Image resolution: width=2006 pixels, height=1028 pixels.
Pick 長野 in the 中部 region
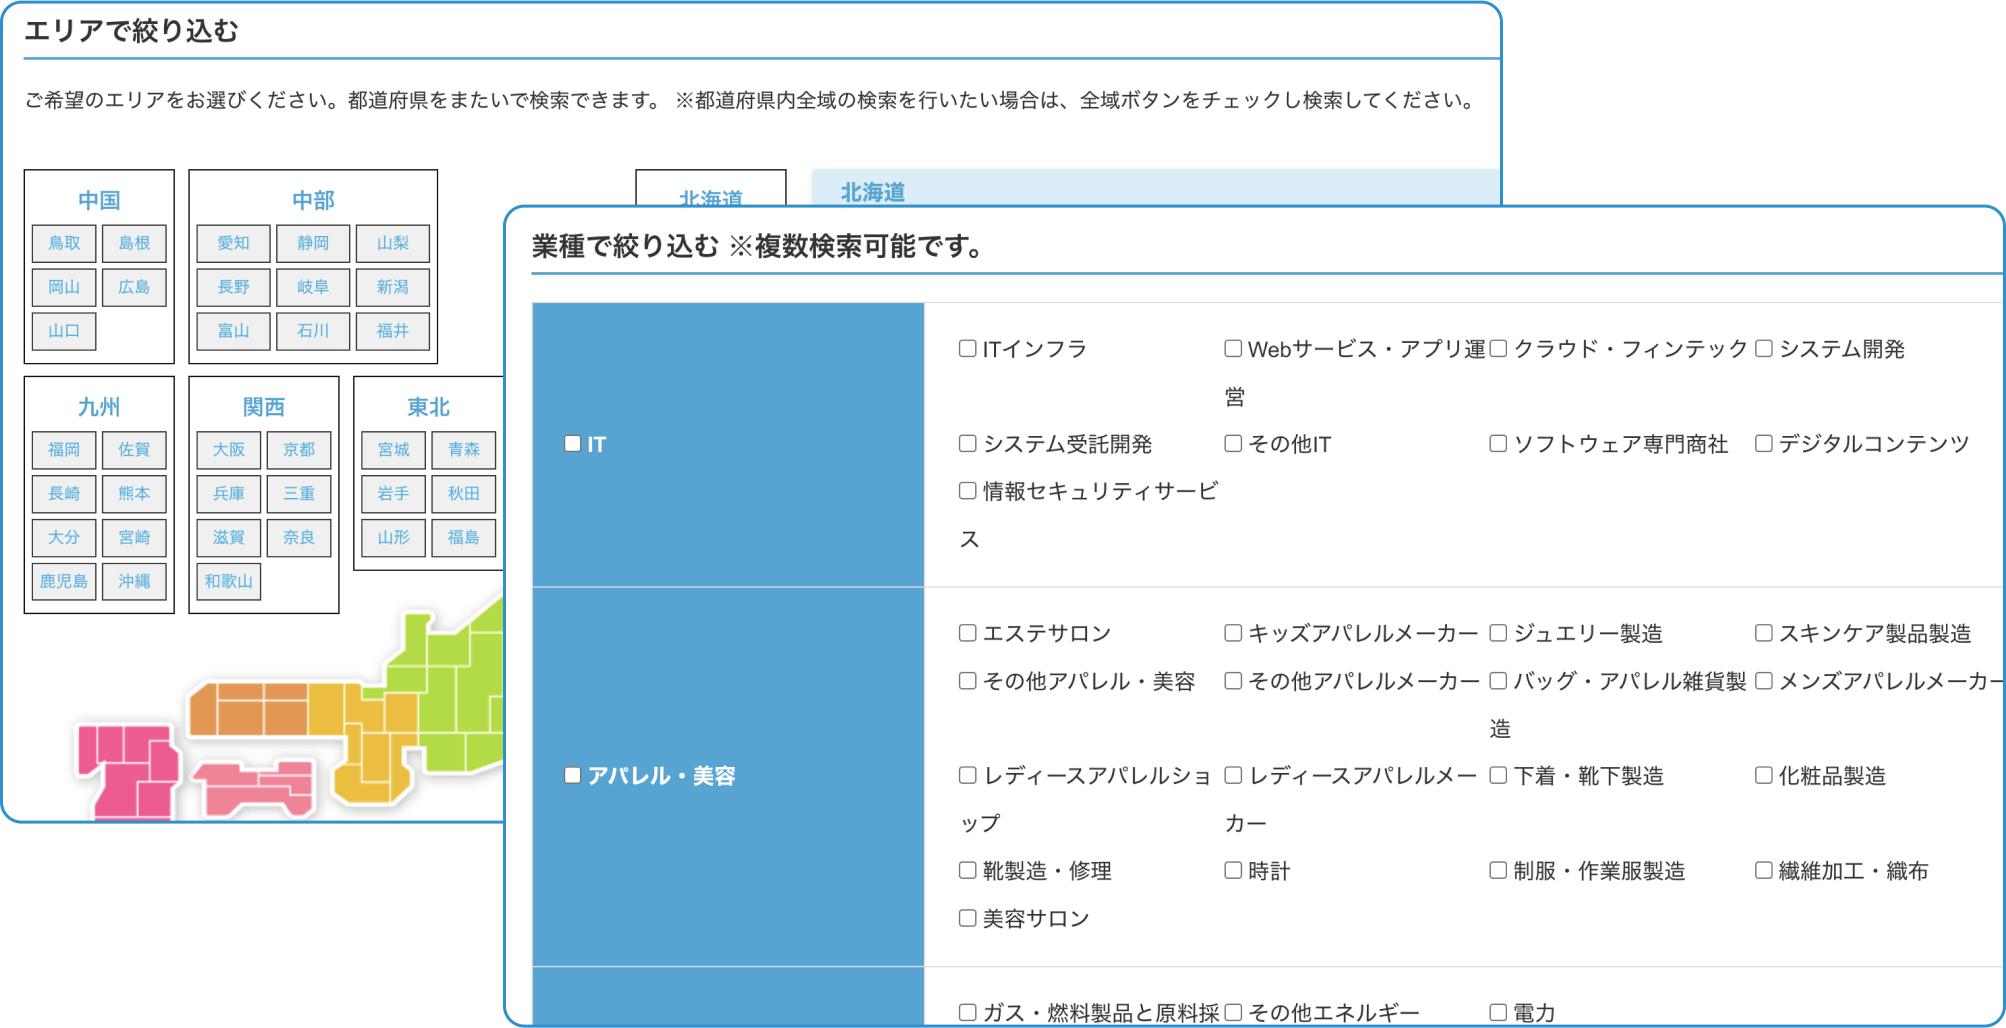click(x=233, y=287)
